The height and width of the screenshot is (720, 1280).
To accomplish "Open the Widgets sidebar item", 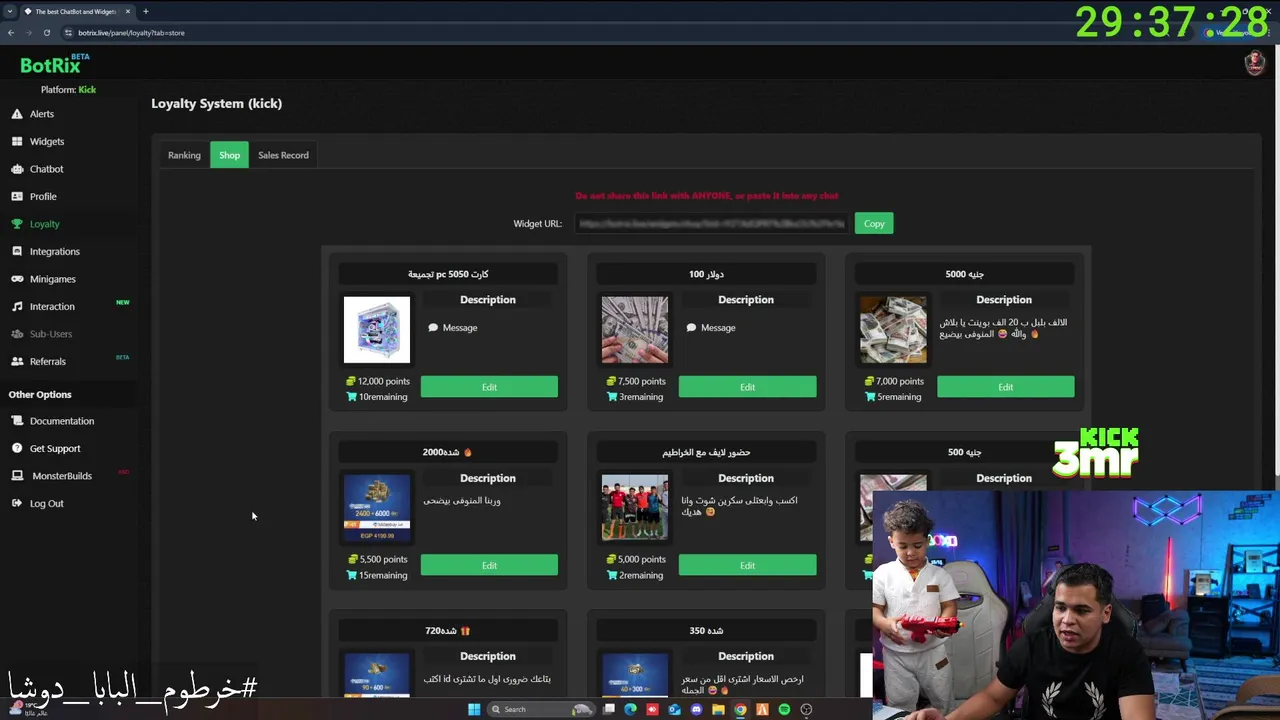I will pyautogui.click(x=46, y=141).
